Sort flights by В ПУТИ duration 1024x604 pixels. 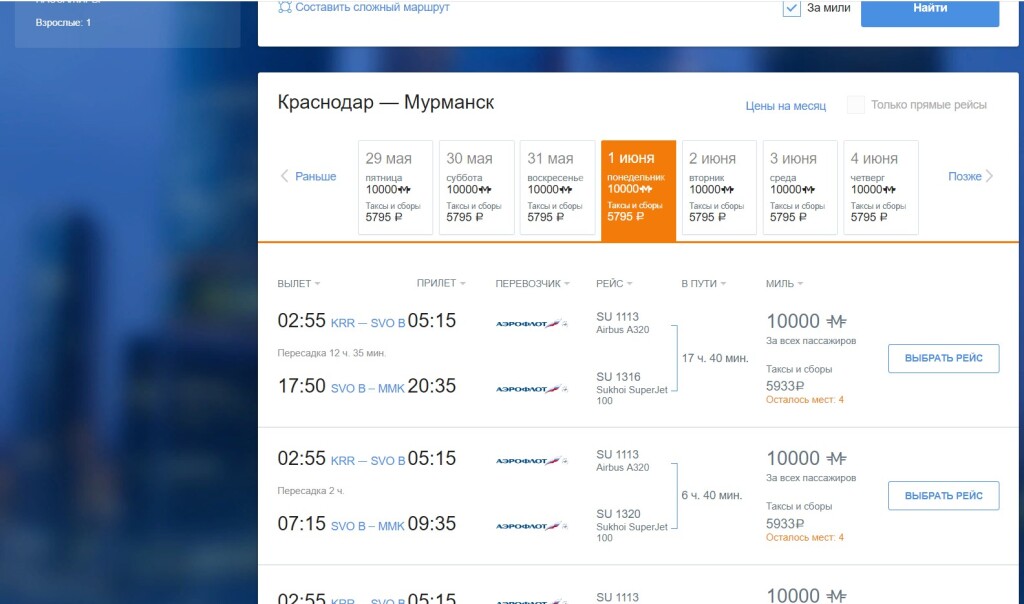(x=703, y=283)
